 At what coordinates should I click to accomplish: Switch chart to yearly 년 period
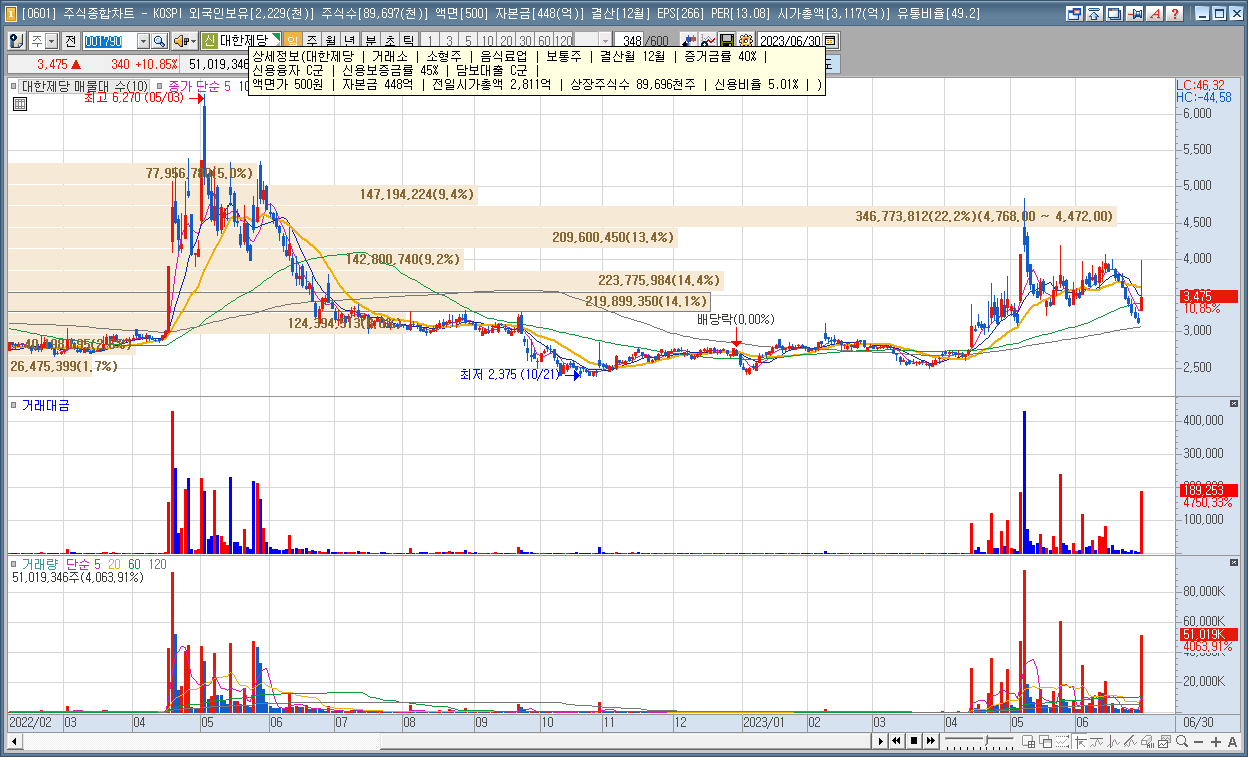click(x=350, y=41)
